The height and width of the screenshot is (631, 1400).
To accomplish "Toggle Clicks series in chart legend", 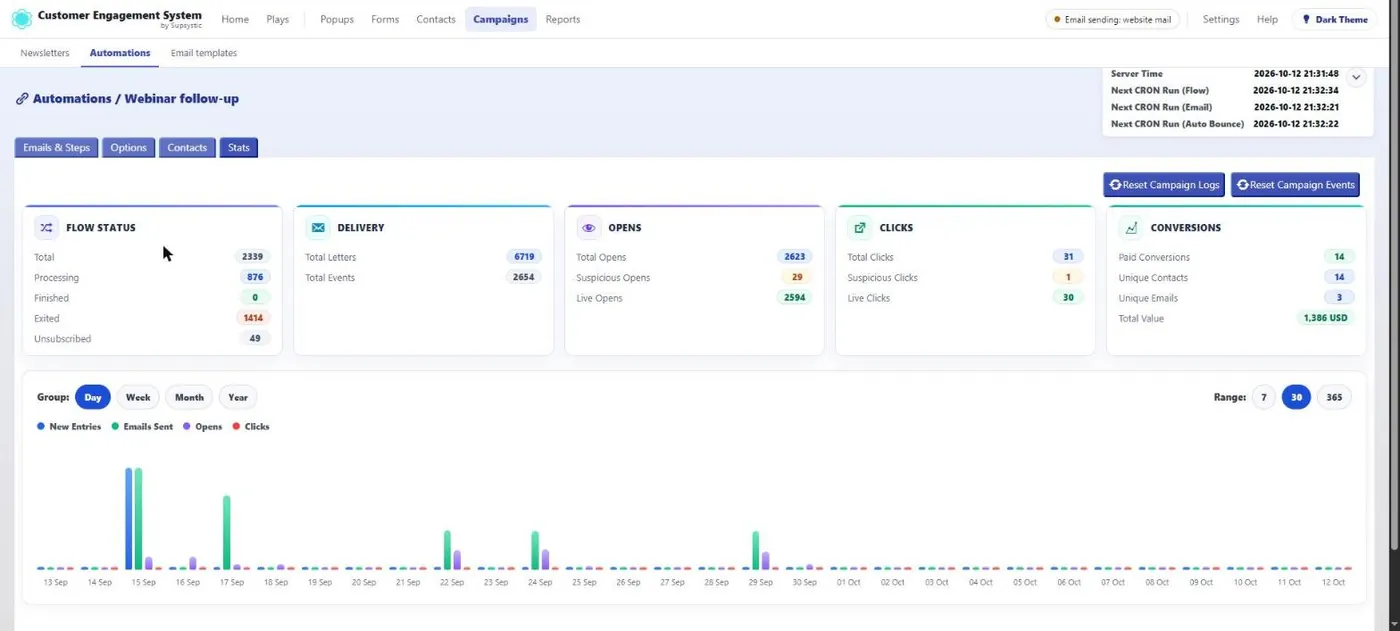I will point(251,426).
